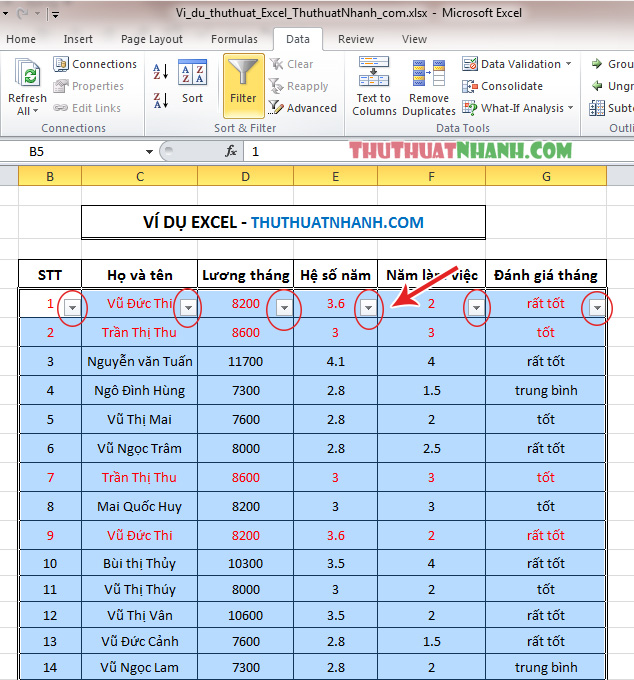Clear the applied filter
The image size is (634, 680).
[291, 64]
